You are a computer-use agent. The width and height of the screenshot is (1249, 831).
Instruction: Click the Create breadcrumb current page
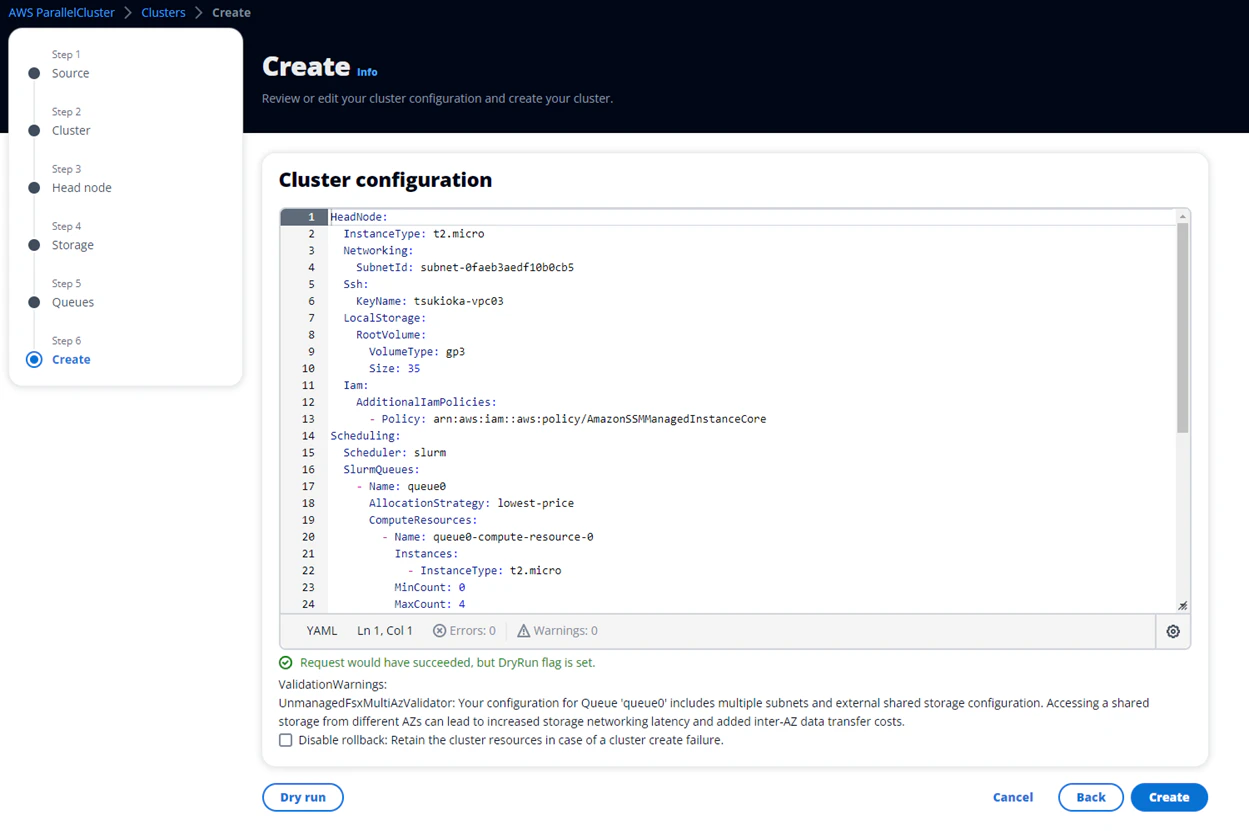point(231,13)
